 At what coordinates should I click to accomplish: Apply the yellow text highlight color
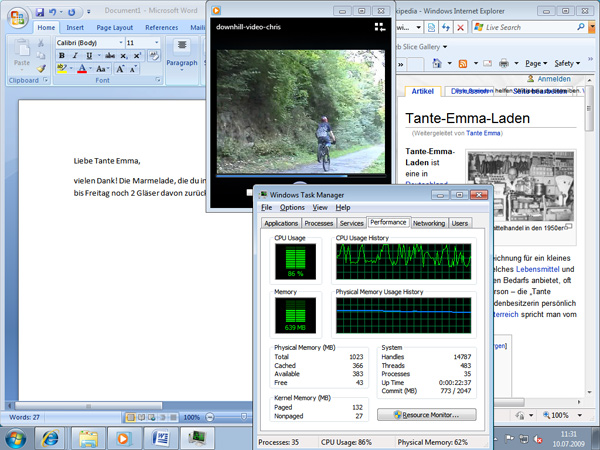pyautogui.click(x=62, y=69)
